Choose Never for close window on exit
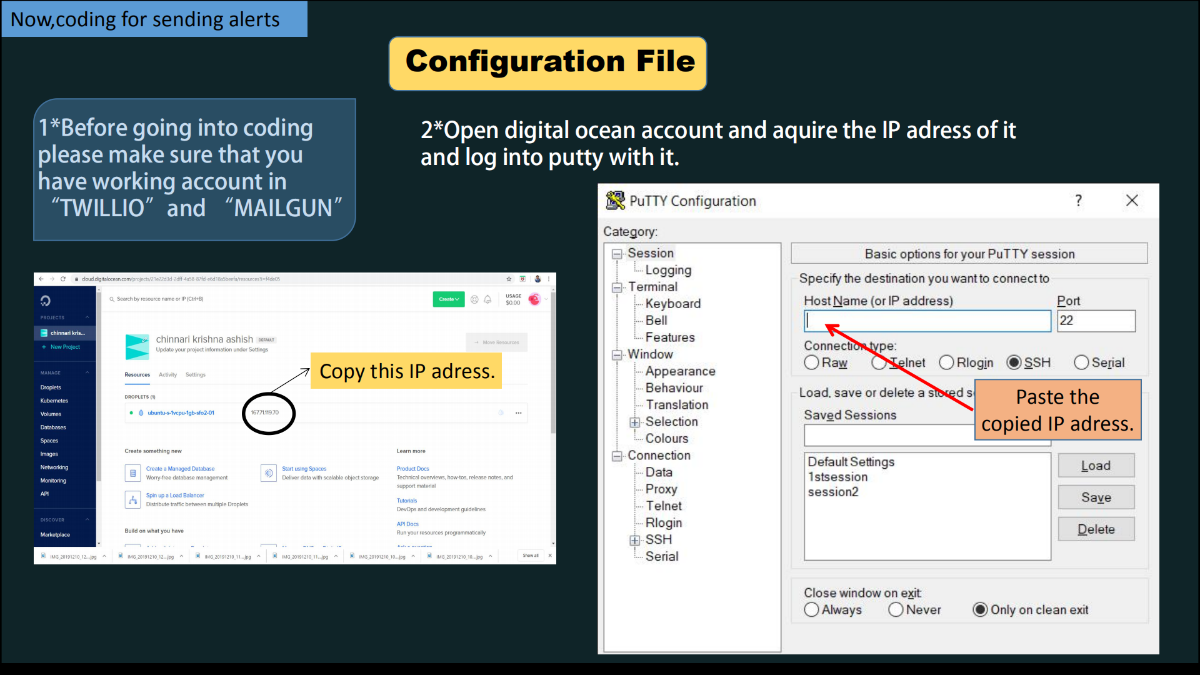1200x675 pixels. click(x=896, y=610)
